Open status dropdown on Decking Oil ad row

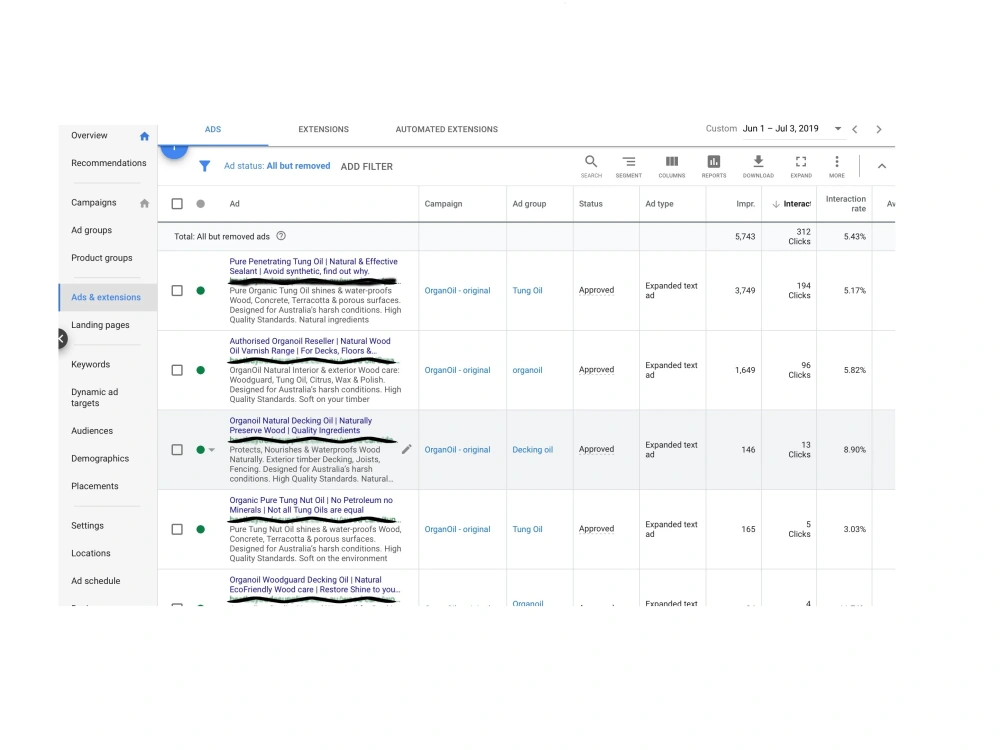point(212,450)
